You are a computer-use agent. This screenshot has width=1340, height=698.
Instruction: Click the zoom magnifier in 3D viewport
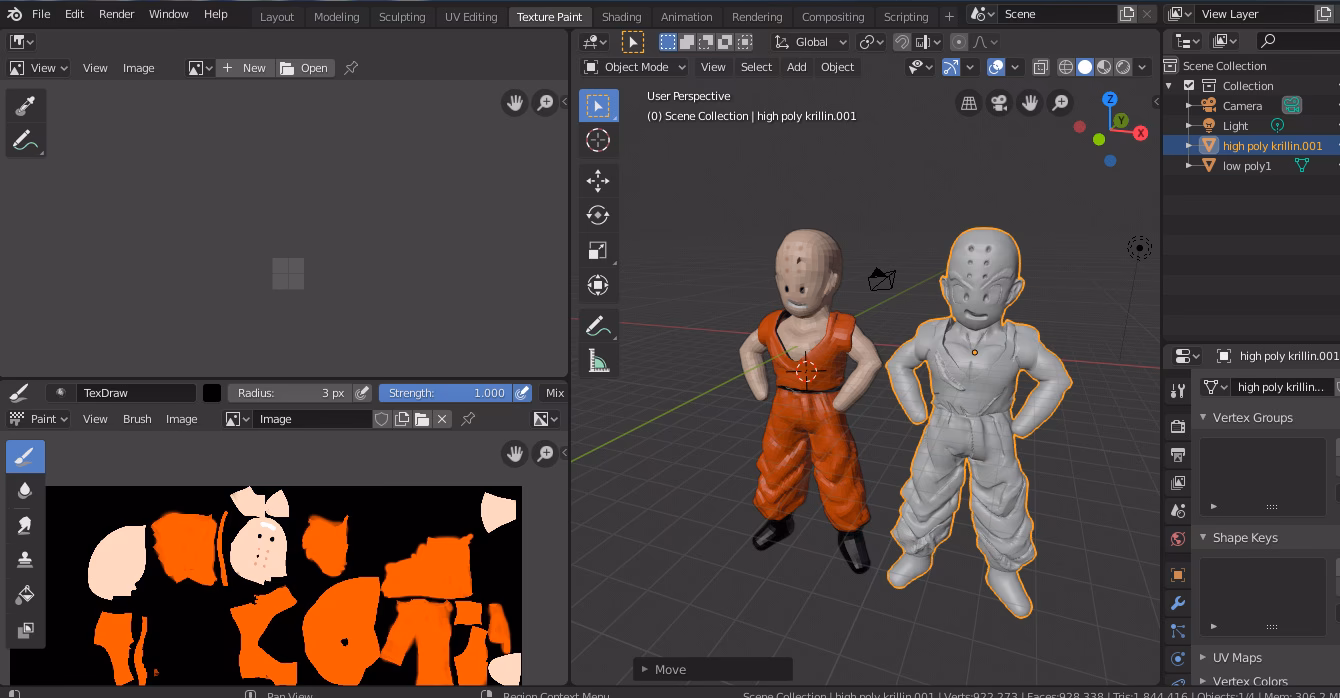tap(1061, 102)
